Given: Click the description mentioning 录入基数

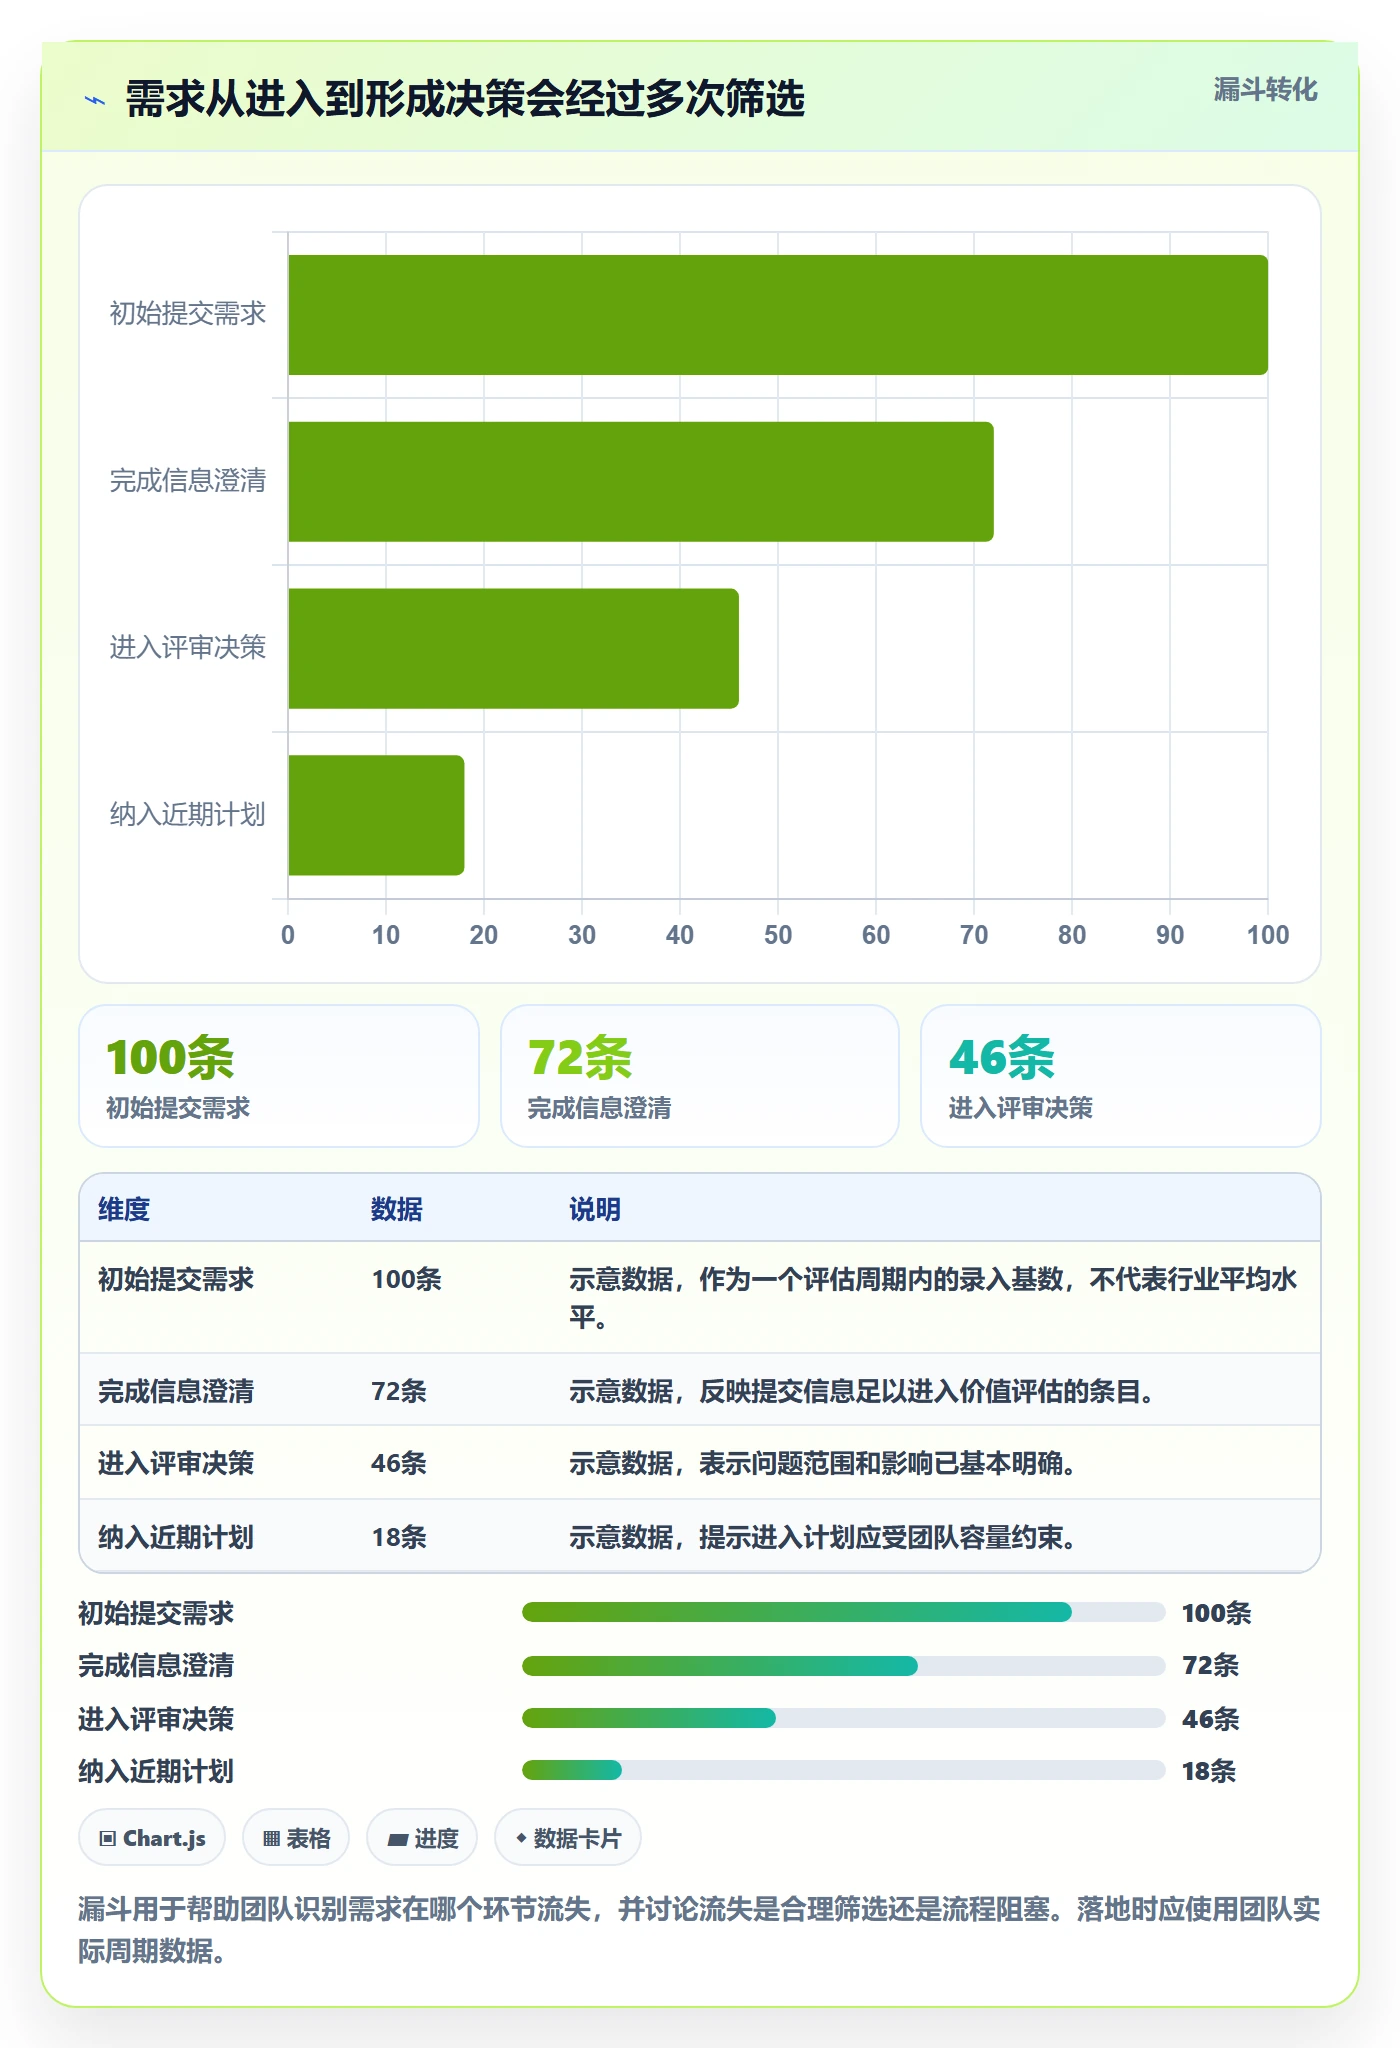Looking at the screenshot, I should [x=934, y=1298].
